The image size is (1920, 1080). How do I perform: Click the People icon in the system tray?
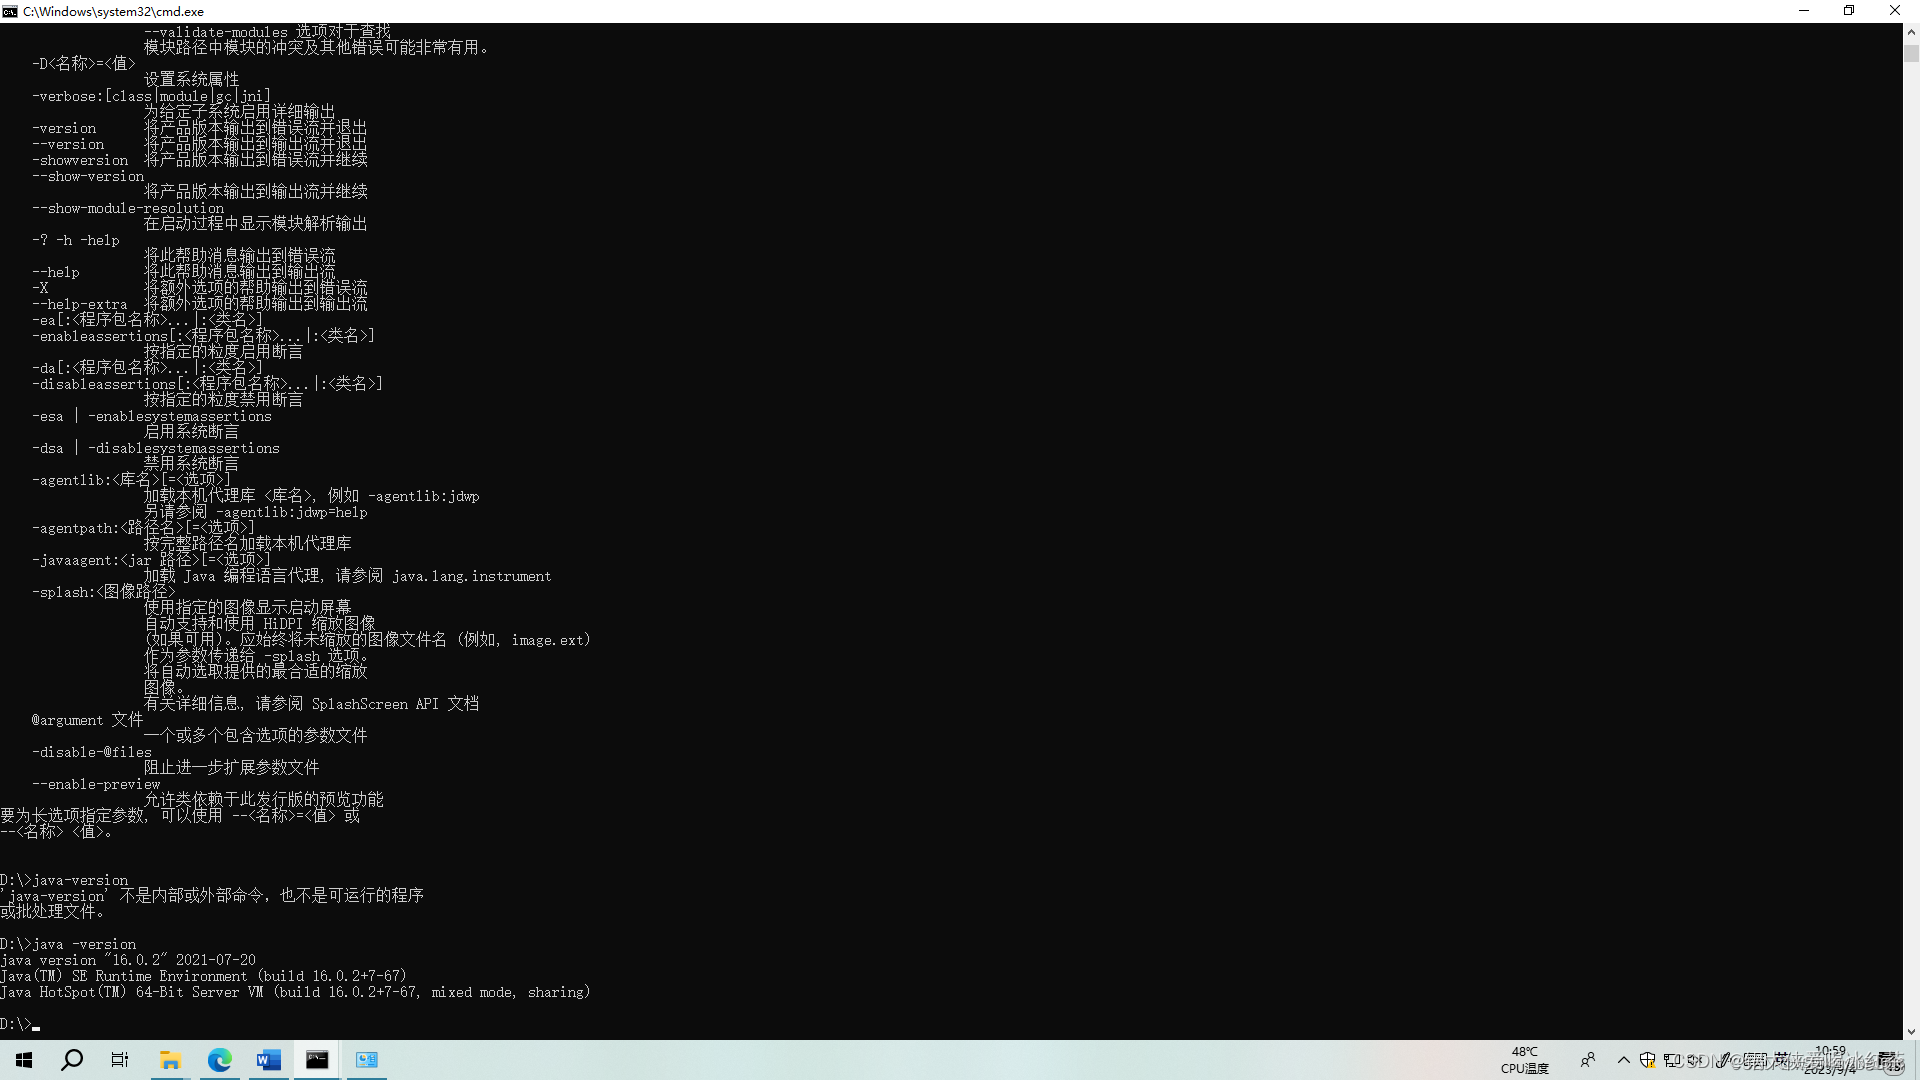(x=1588, y=1061)
